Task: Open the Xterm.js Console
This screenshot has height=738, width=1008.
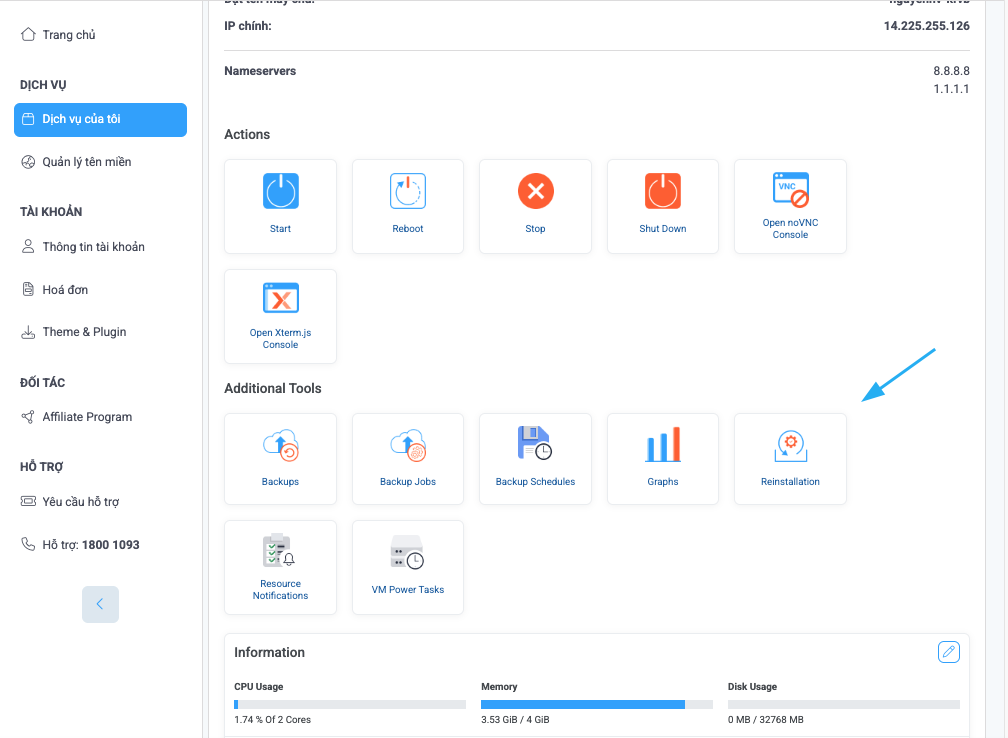Action: coord(280,298)
